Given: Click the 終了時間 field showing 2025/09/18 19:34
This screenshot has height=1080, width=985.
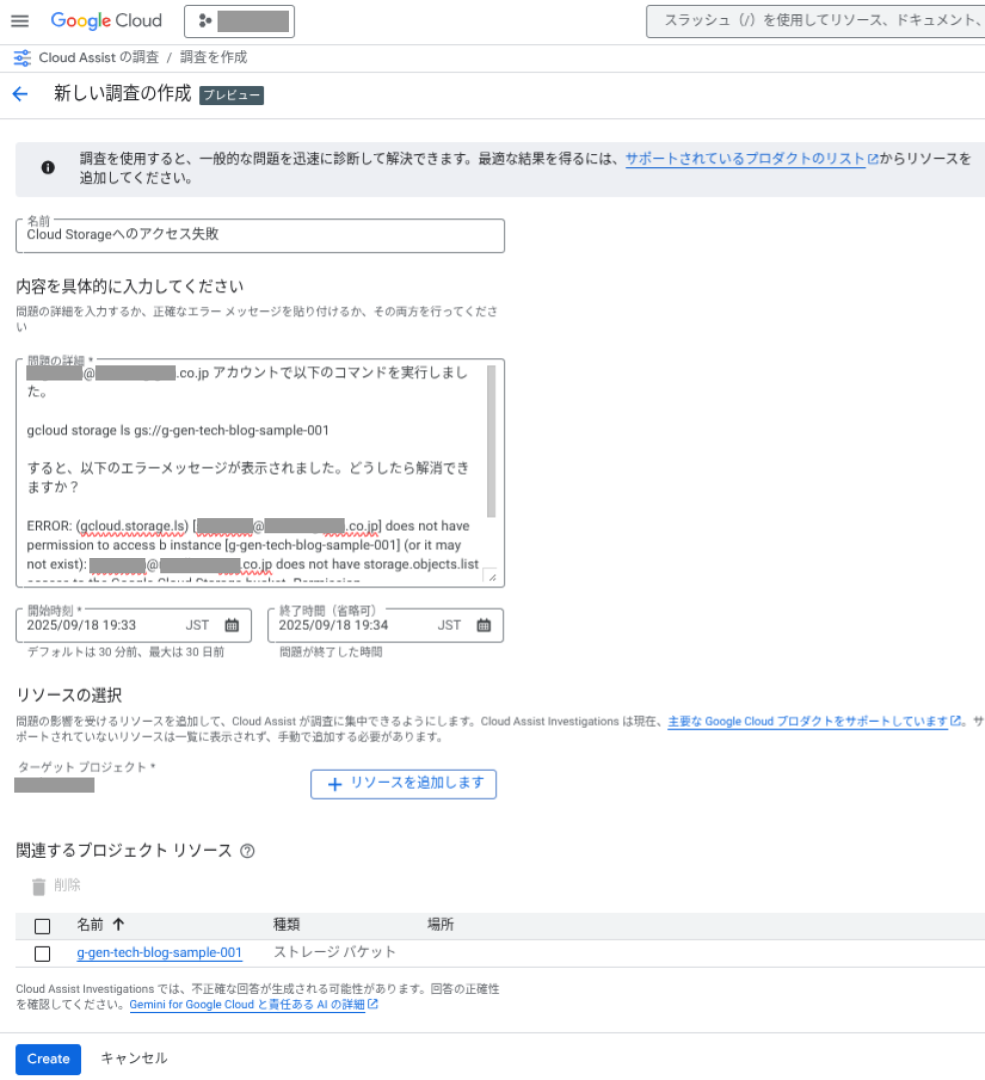Looking at the screenshot, I should 385,625.
